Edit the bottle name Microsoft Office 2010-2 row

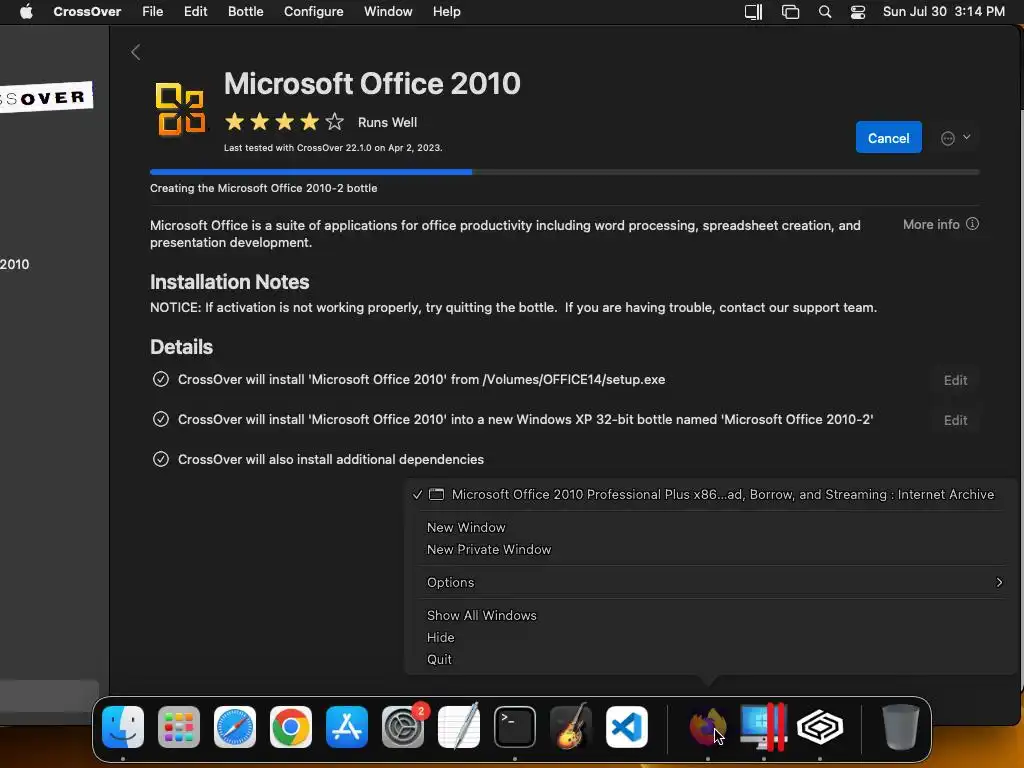pyautogui.click(x=955, y=420)
